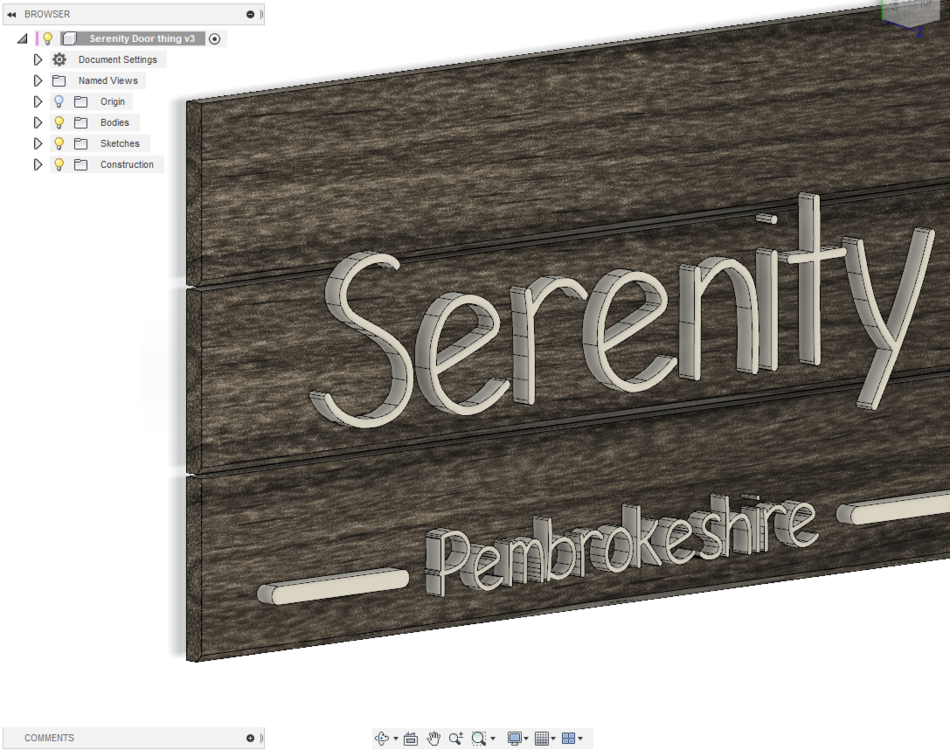The image size is (950, 750).
Task: Activate the Pan tool
Action: point(432,738)
